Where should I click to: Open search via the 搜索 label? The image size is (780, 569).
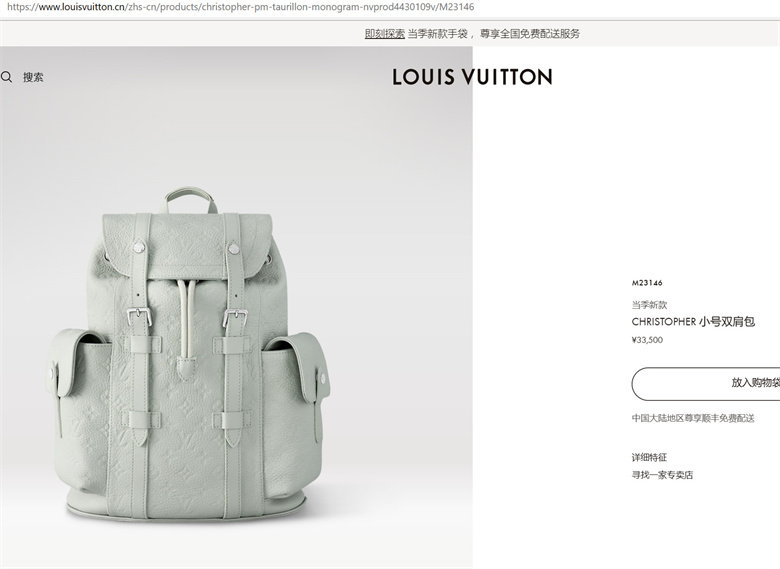(x=33, y=77)
